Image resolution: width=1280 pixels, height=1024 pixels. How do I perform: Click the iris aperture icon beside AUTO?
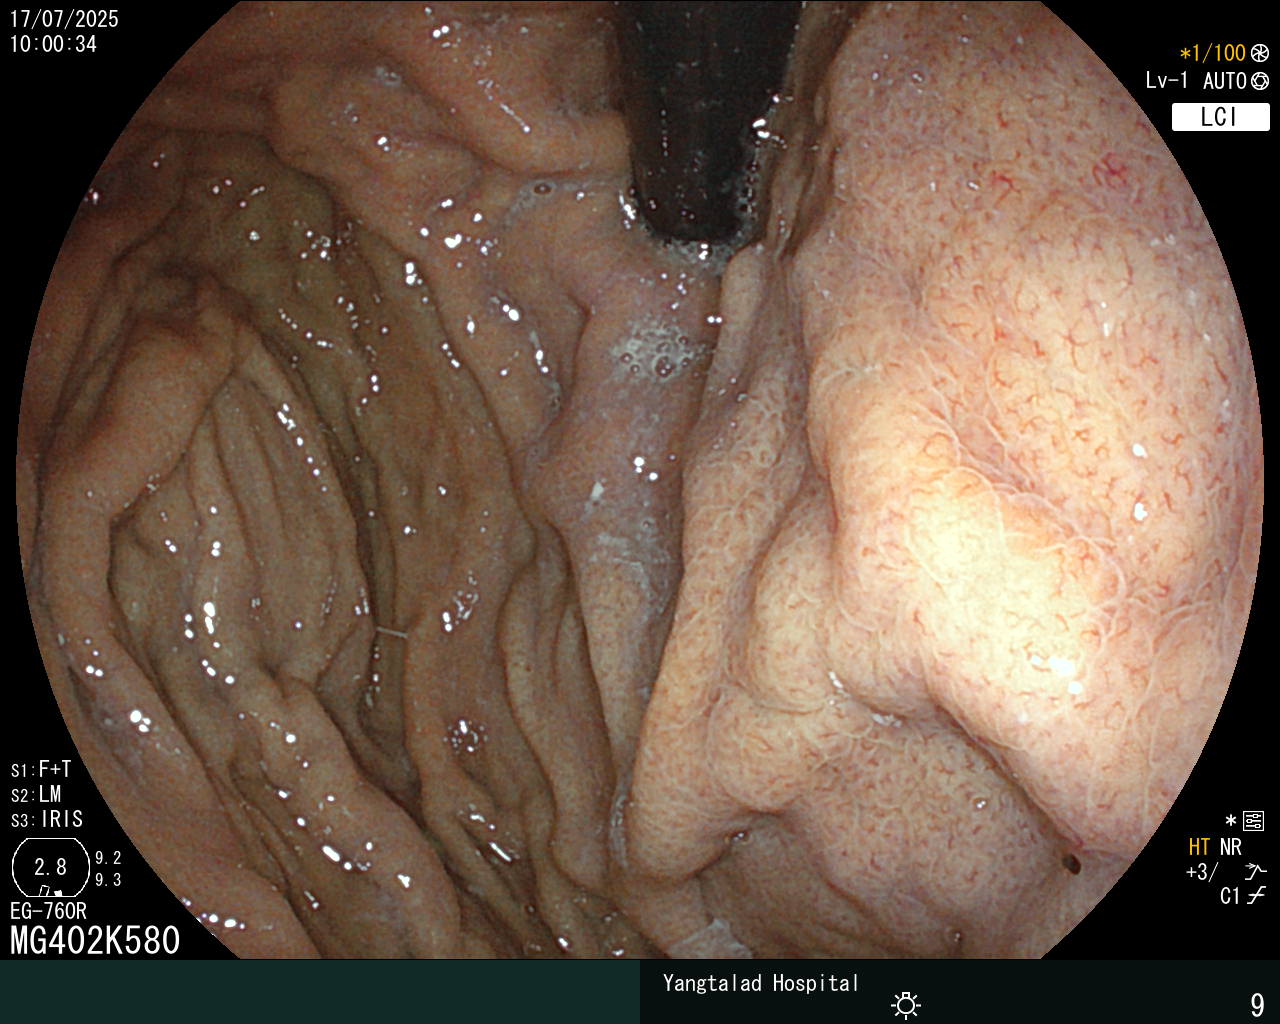[1260, 81]
